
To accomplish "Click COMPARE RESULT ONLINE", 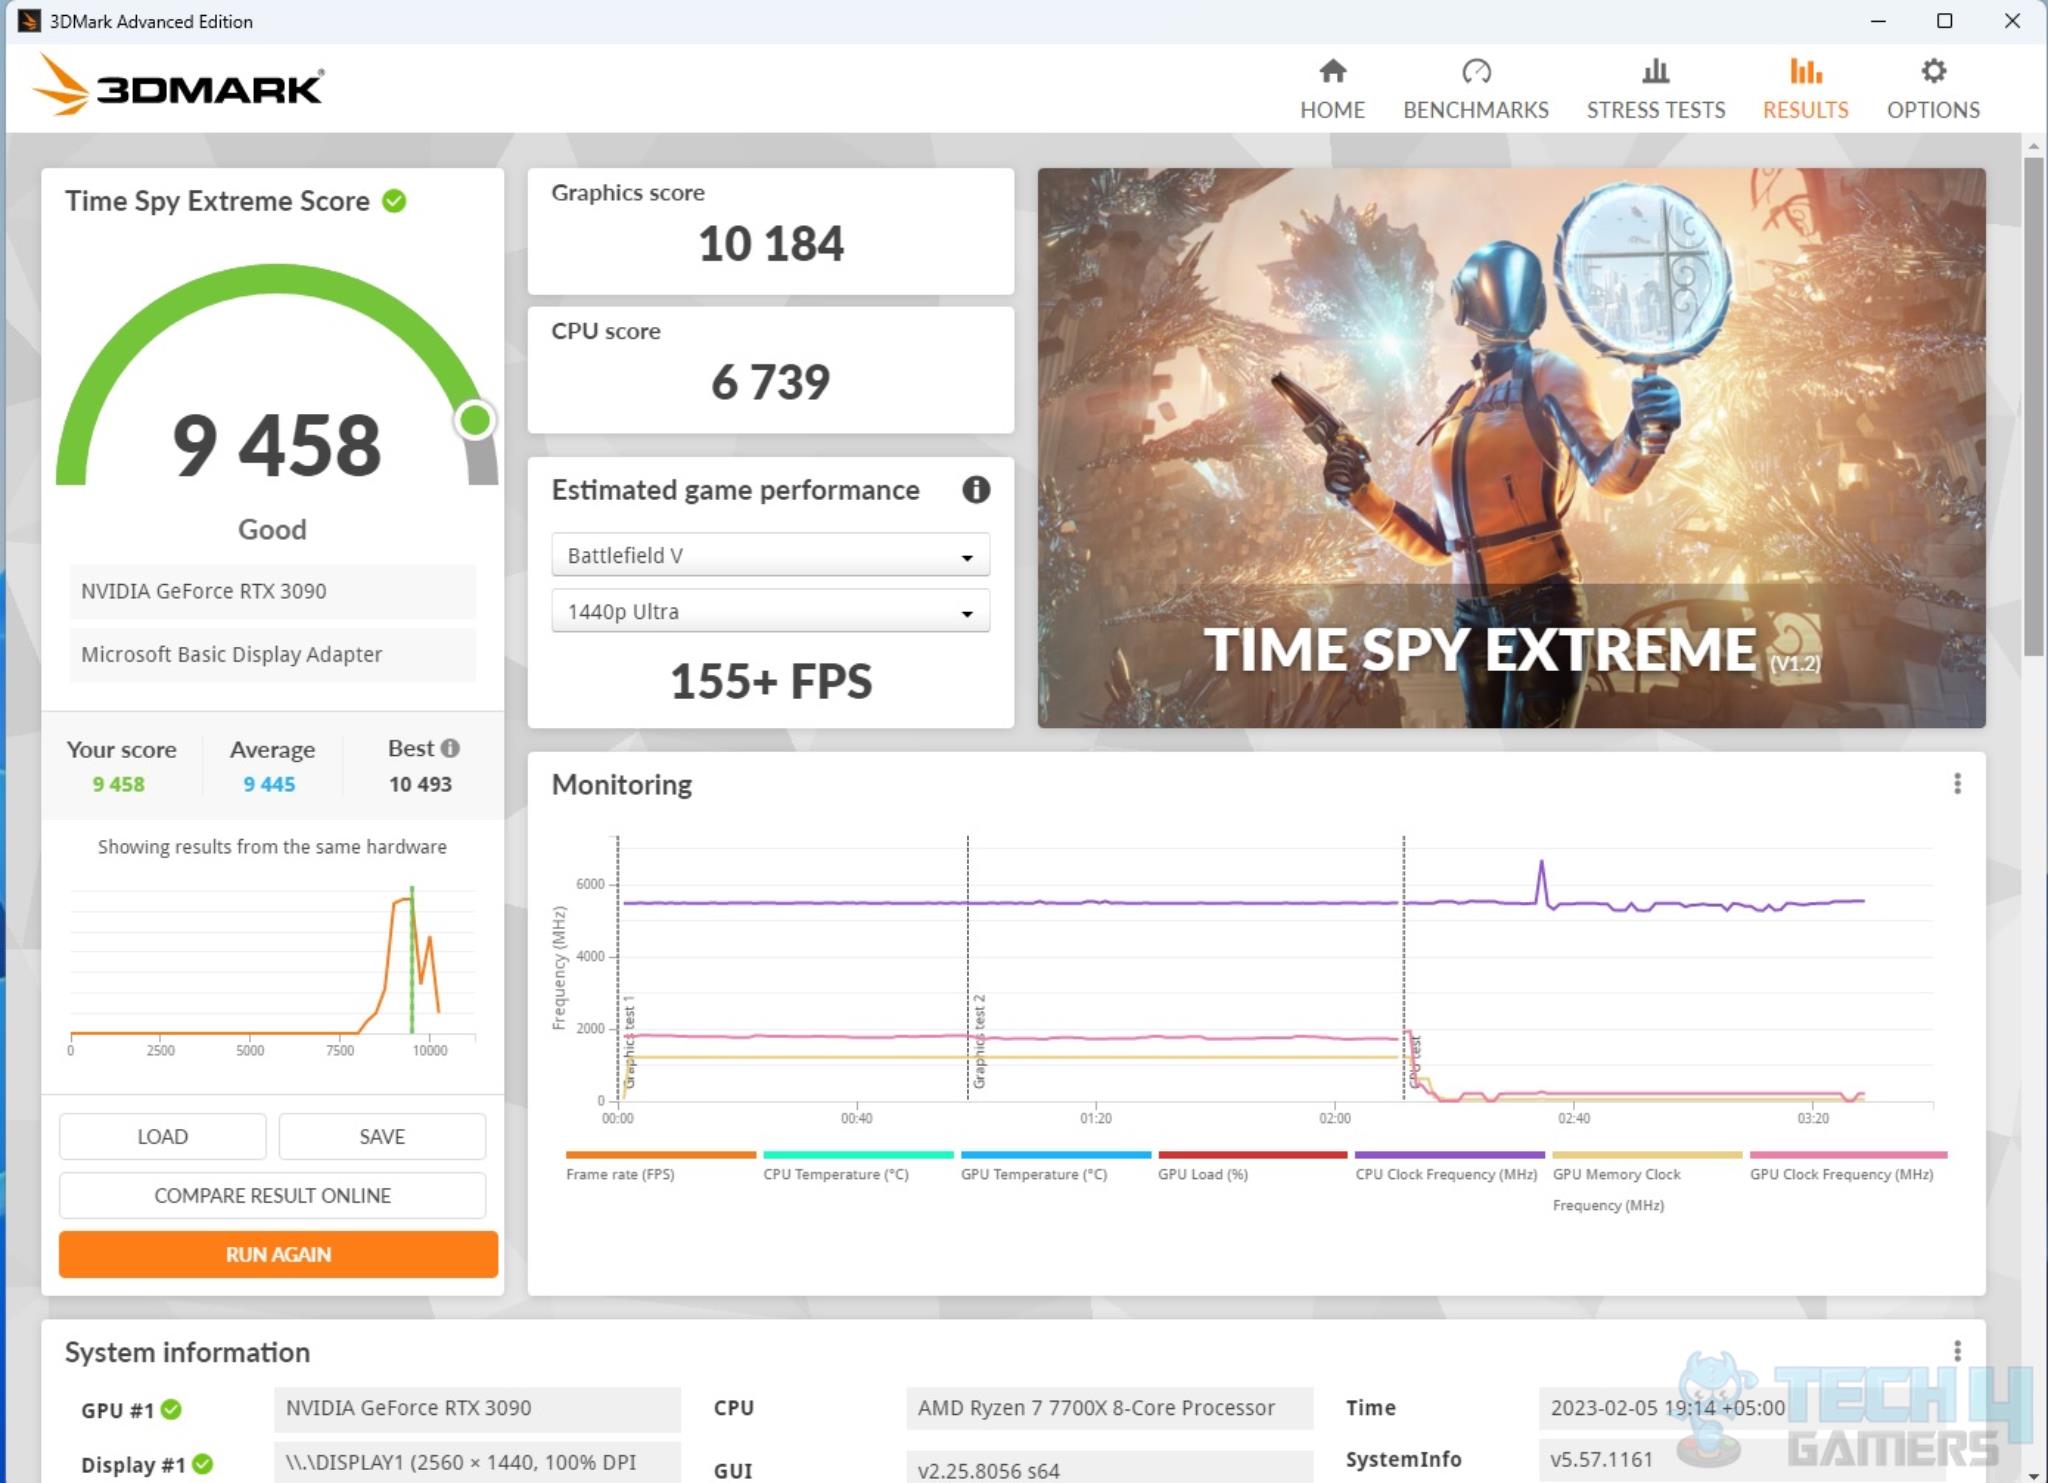I will [x=272, y=1196].
